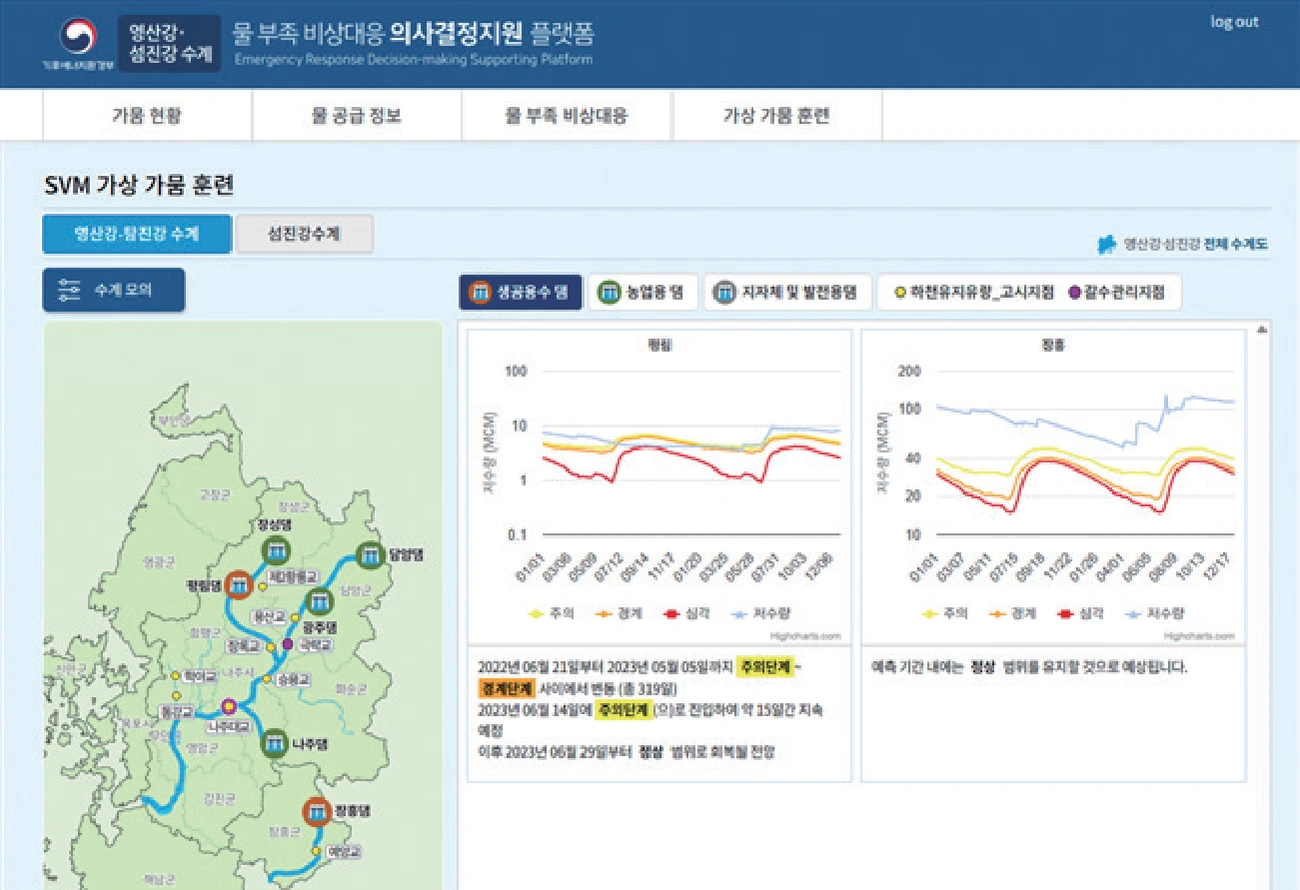The height and width of the screenshot is (890, 1300).
Task: Toggle the 경계 series in the 평림 chart legend
Action: pos(617,614)
